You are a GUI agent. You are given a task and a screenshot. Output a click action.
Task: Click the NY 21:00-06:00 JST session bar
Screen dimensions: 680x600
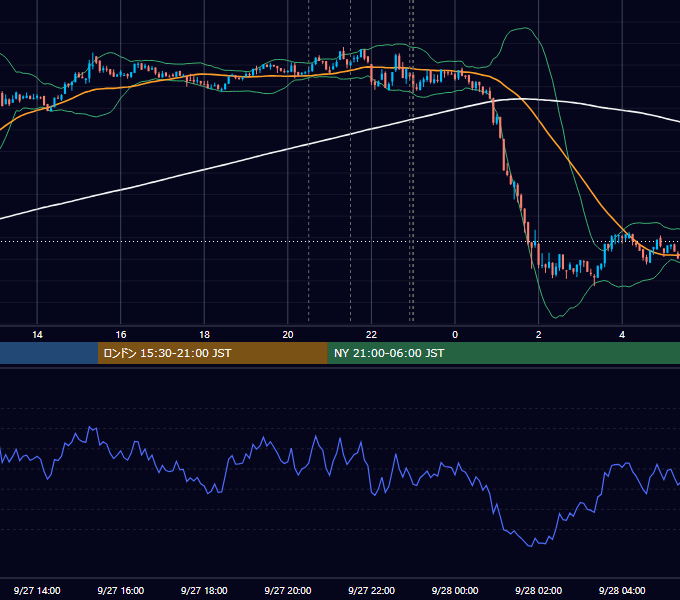[503, 353]
